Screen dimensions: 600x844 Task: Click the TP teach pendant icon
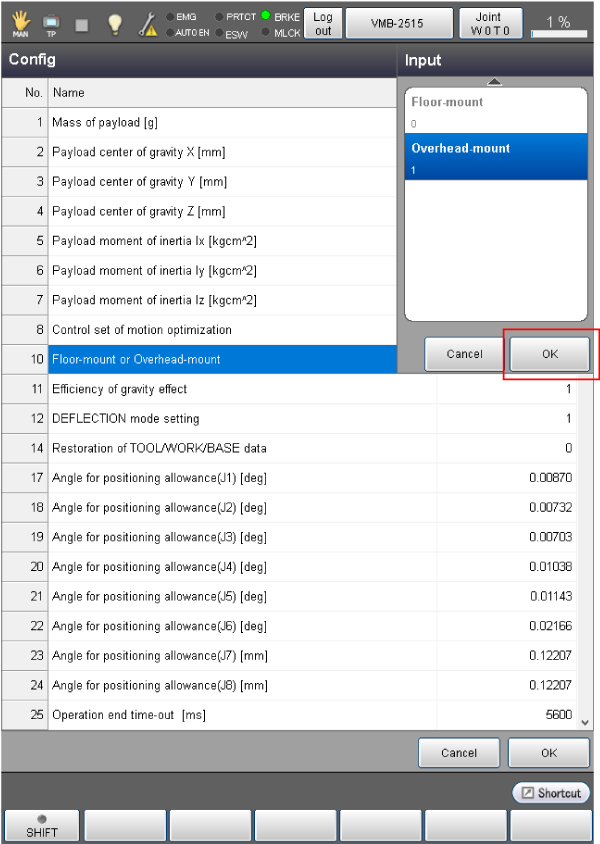coord(50,22)
